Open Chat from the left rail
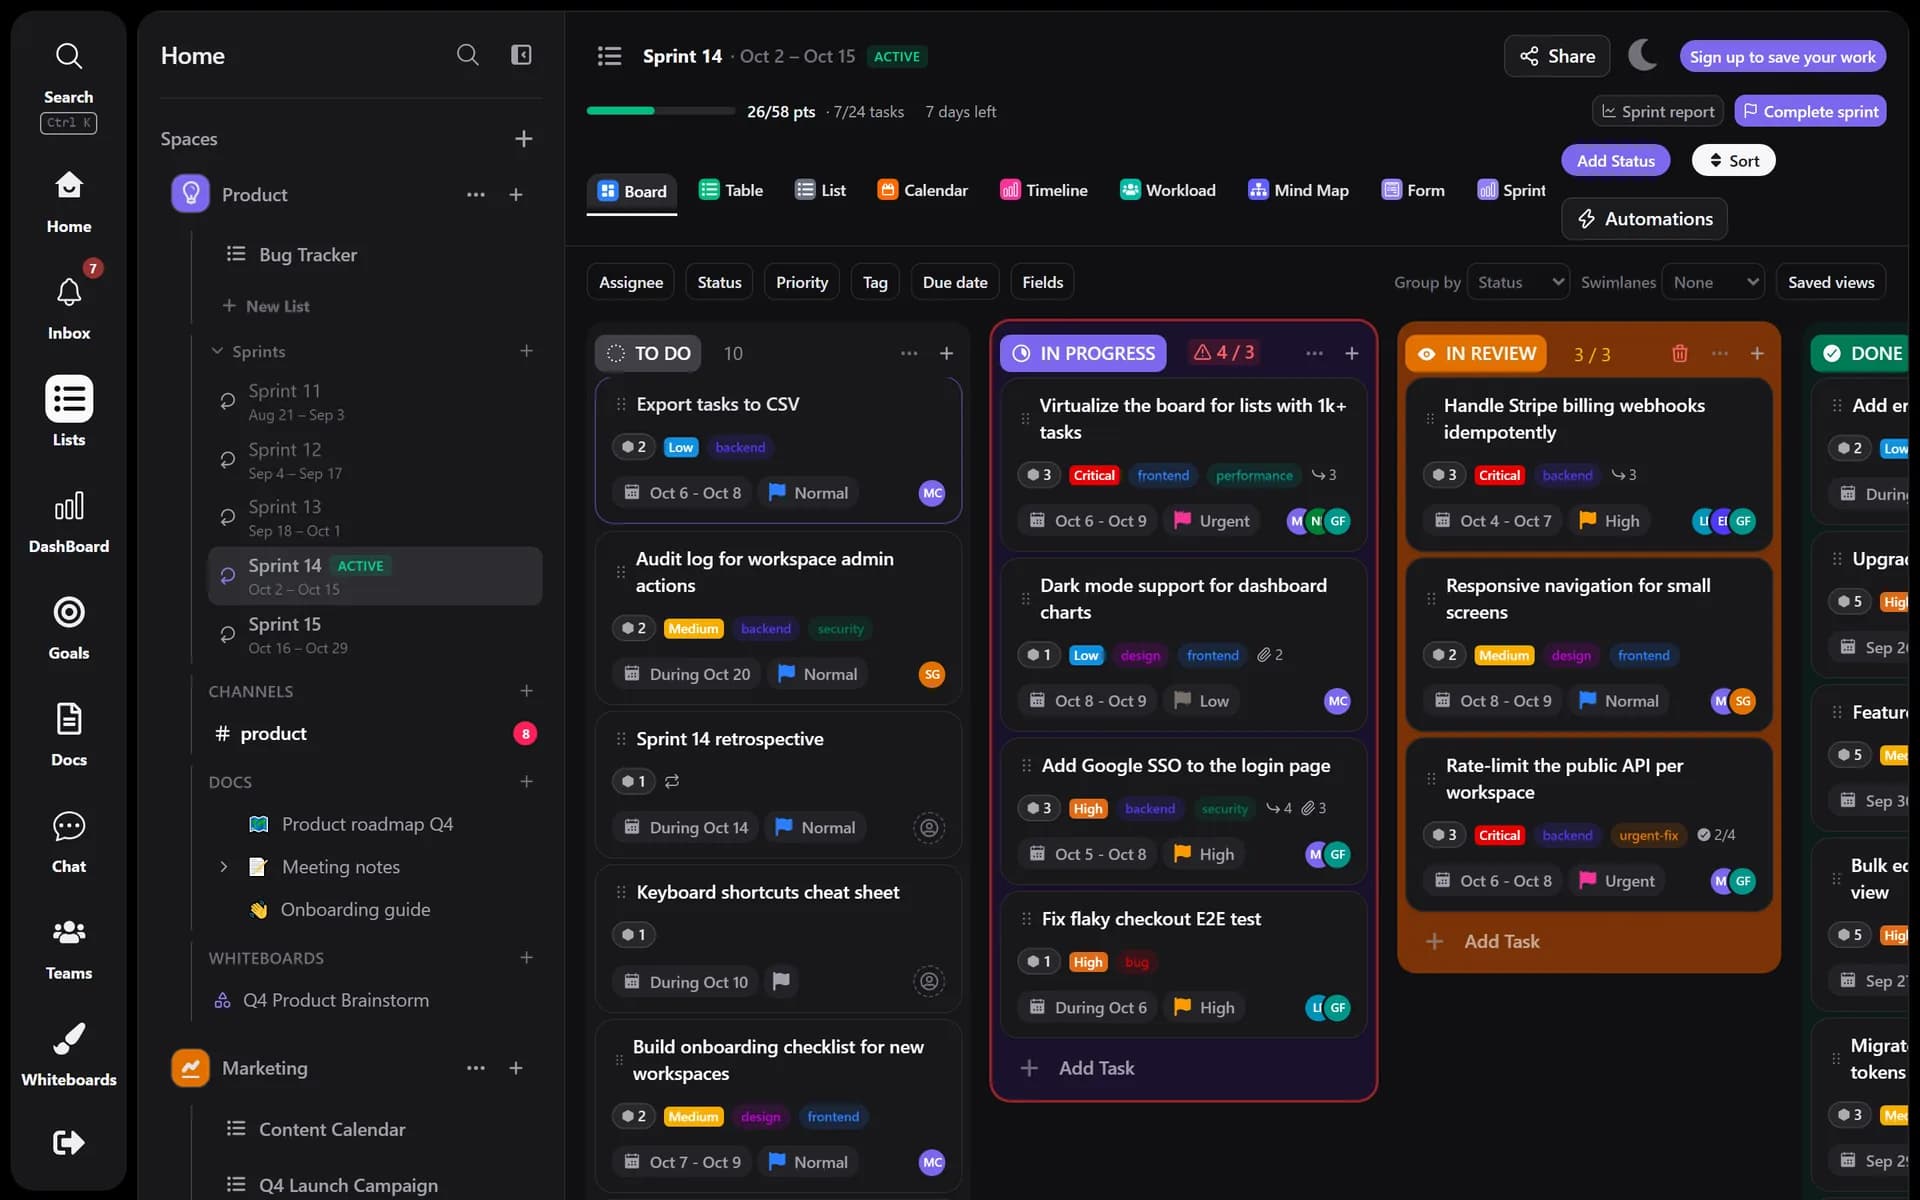Image resolution: width=1920 pixels, height=1200 pixels. pyautogui.click(x=68, y=843)
